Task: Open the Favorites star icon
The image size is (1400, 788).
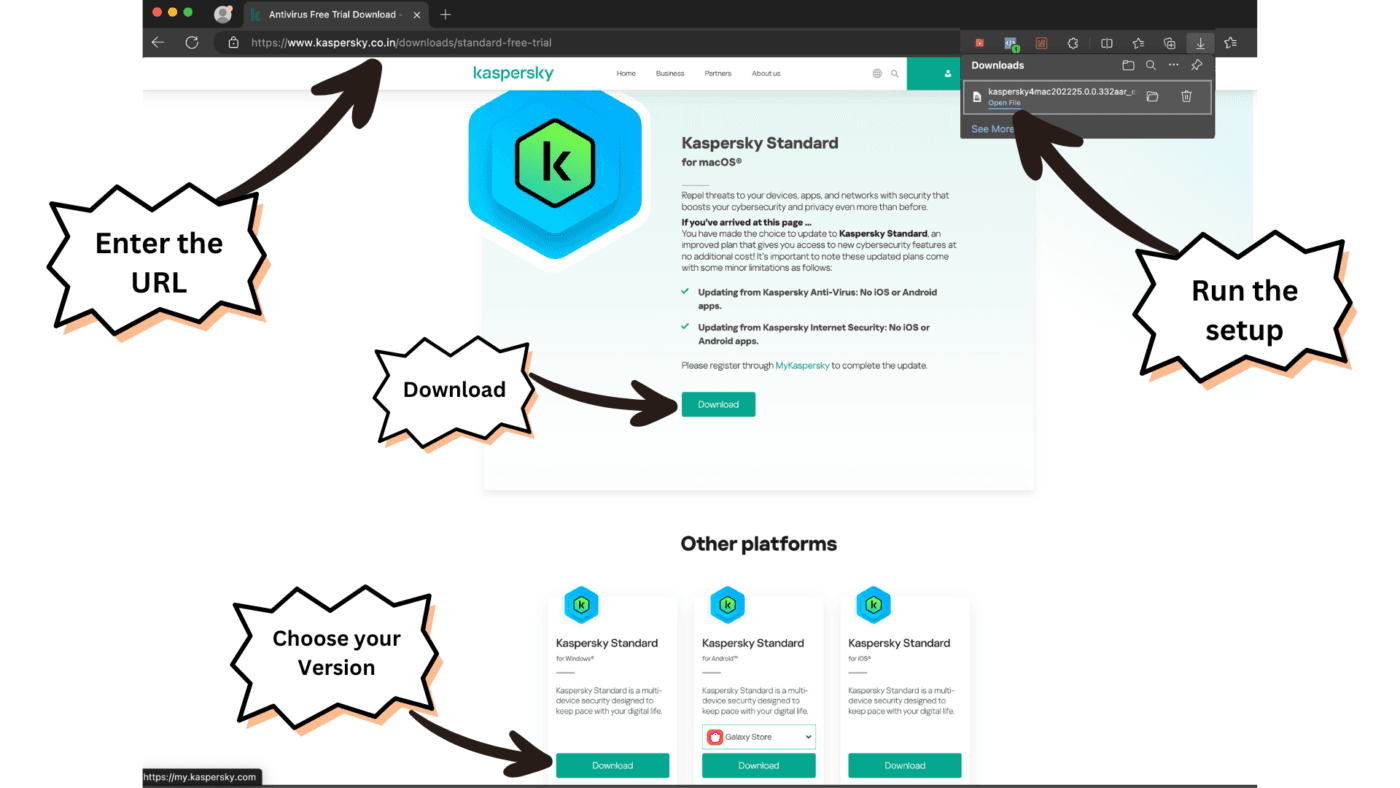Action: [x=1138, y=43]
